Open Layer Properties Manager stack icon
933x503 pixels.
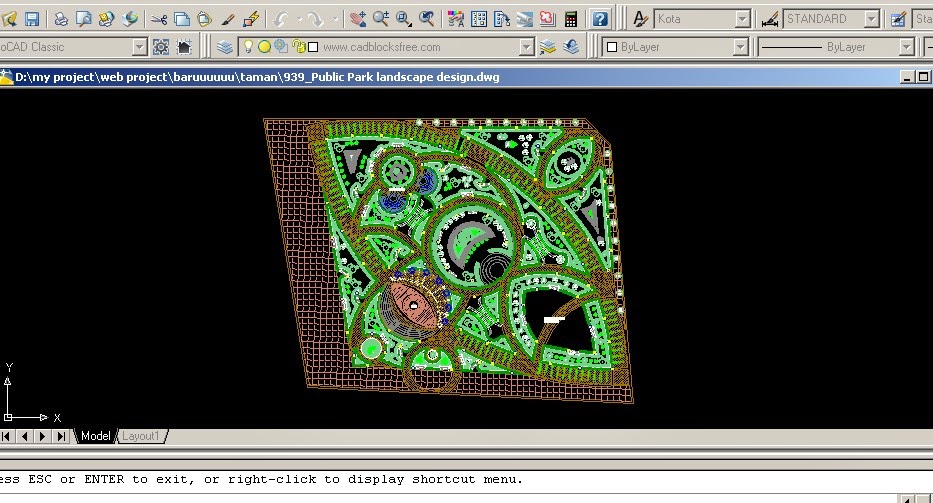pos(224,47)
